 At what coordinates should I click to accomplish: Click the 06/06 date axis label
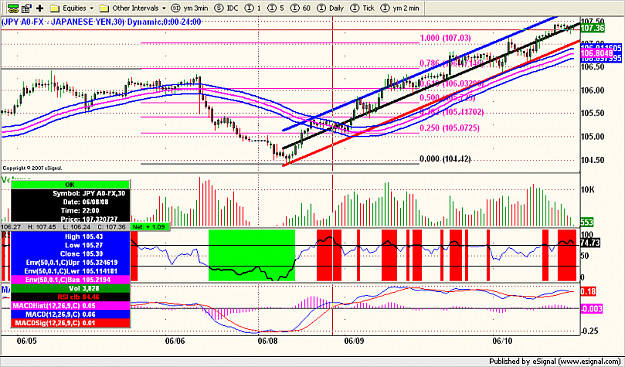point(175,341)
